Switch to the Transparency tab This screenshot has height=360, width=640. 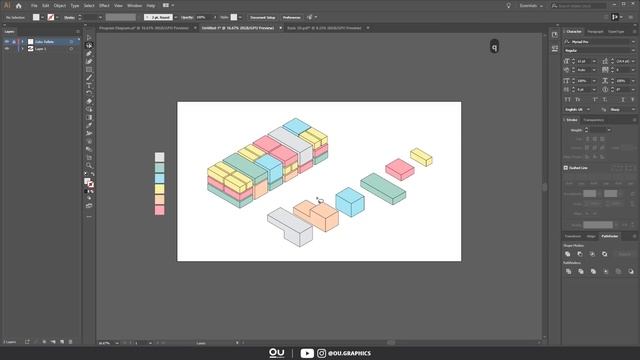click(x=593, y=120)
